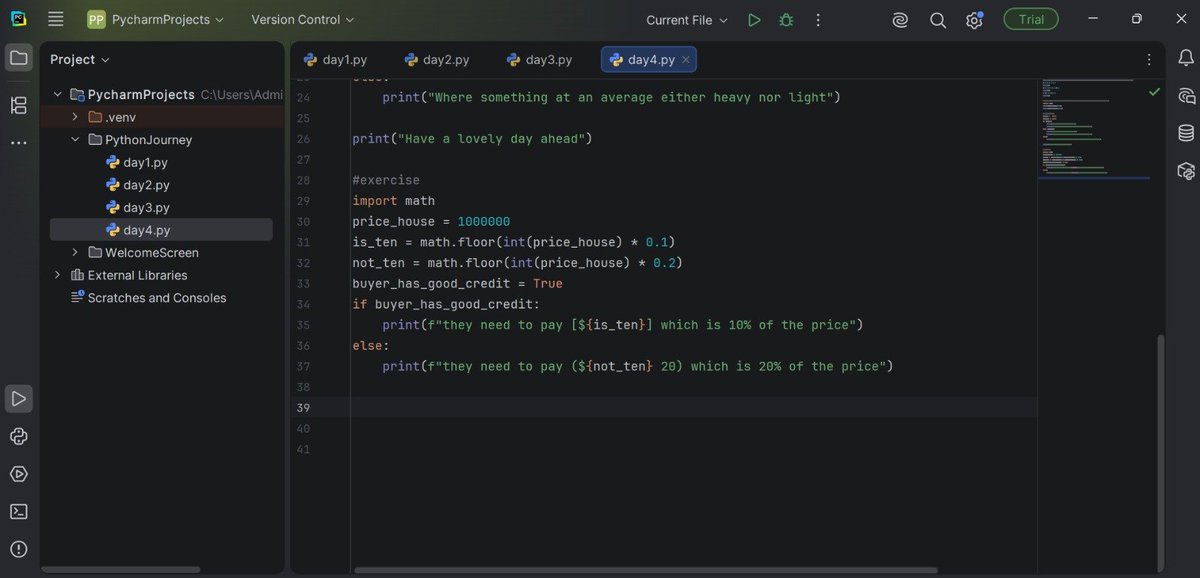
Task: Open the Problems tool window
Action: click(18, 549)
